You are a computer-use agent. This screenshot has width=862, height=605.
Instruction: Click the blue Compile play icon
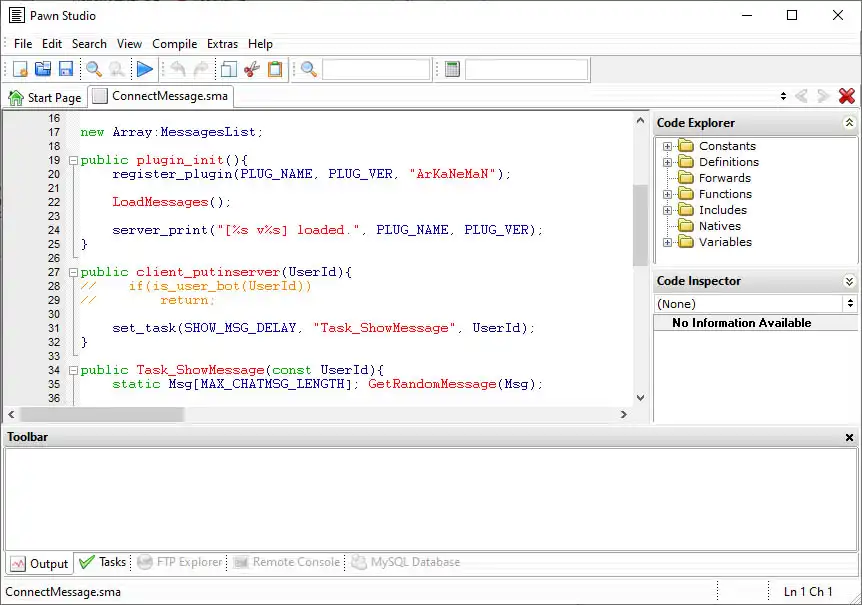[145, 69]
